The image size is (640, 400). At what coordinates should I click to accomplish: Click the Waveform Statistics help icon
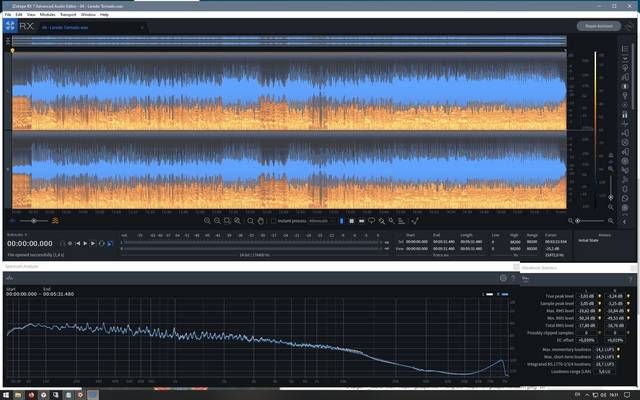tap(631, 278)
